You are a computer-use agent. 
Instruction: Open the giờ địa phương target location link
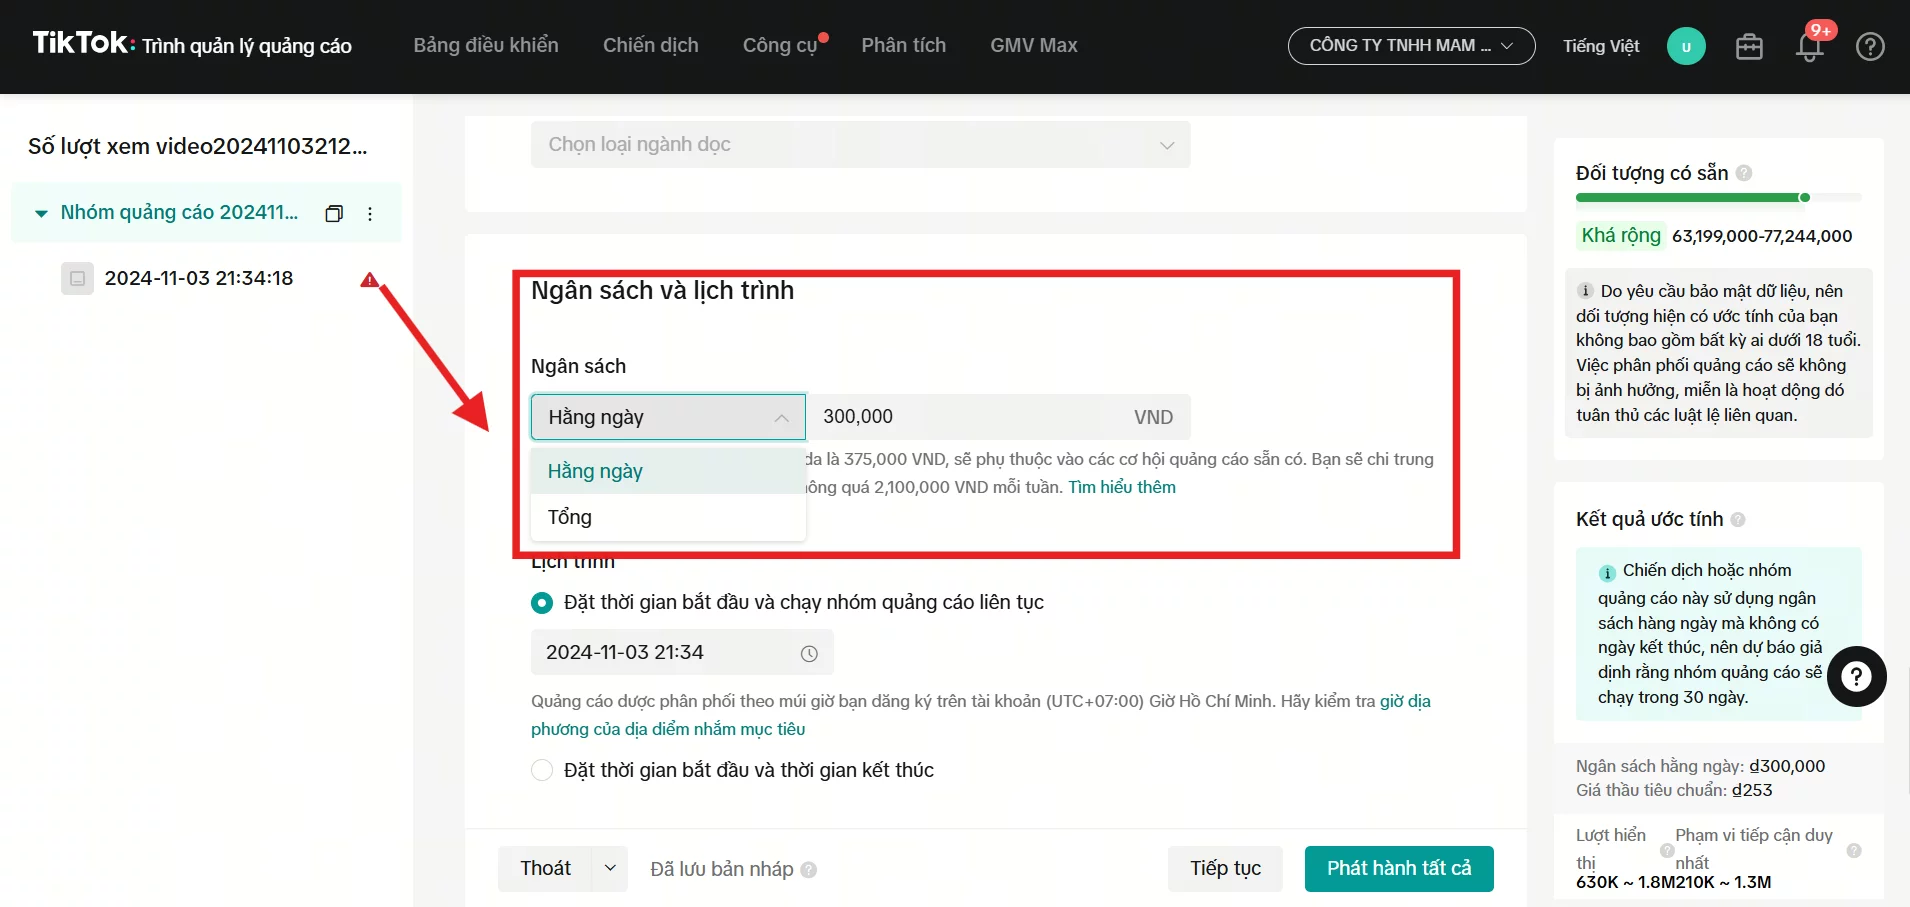point(981,715)
